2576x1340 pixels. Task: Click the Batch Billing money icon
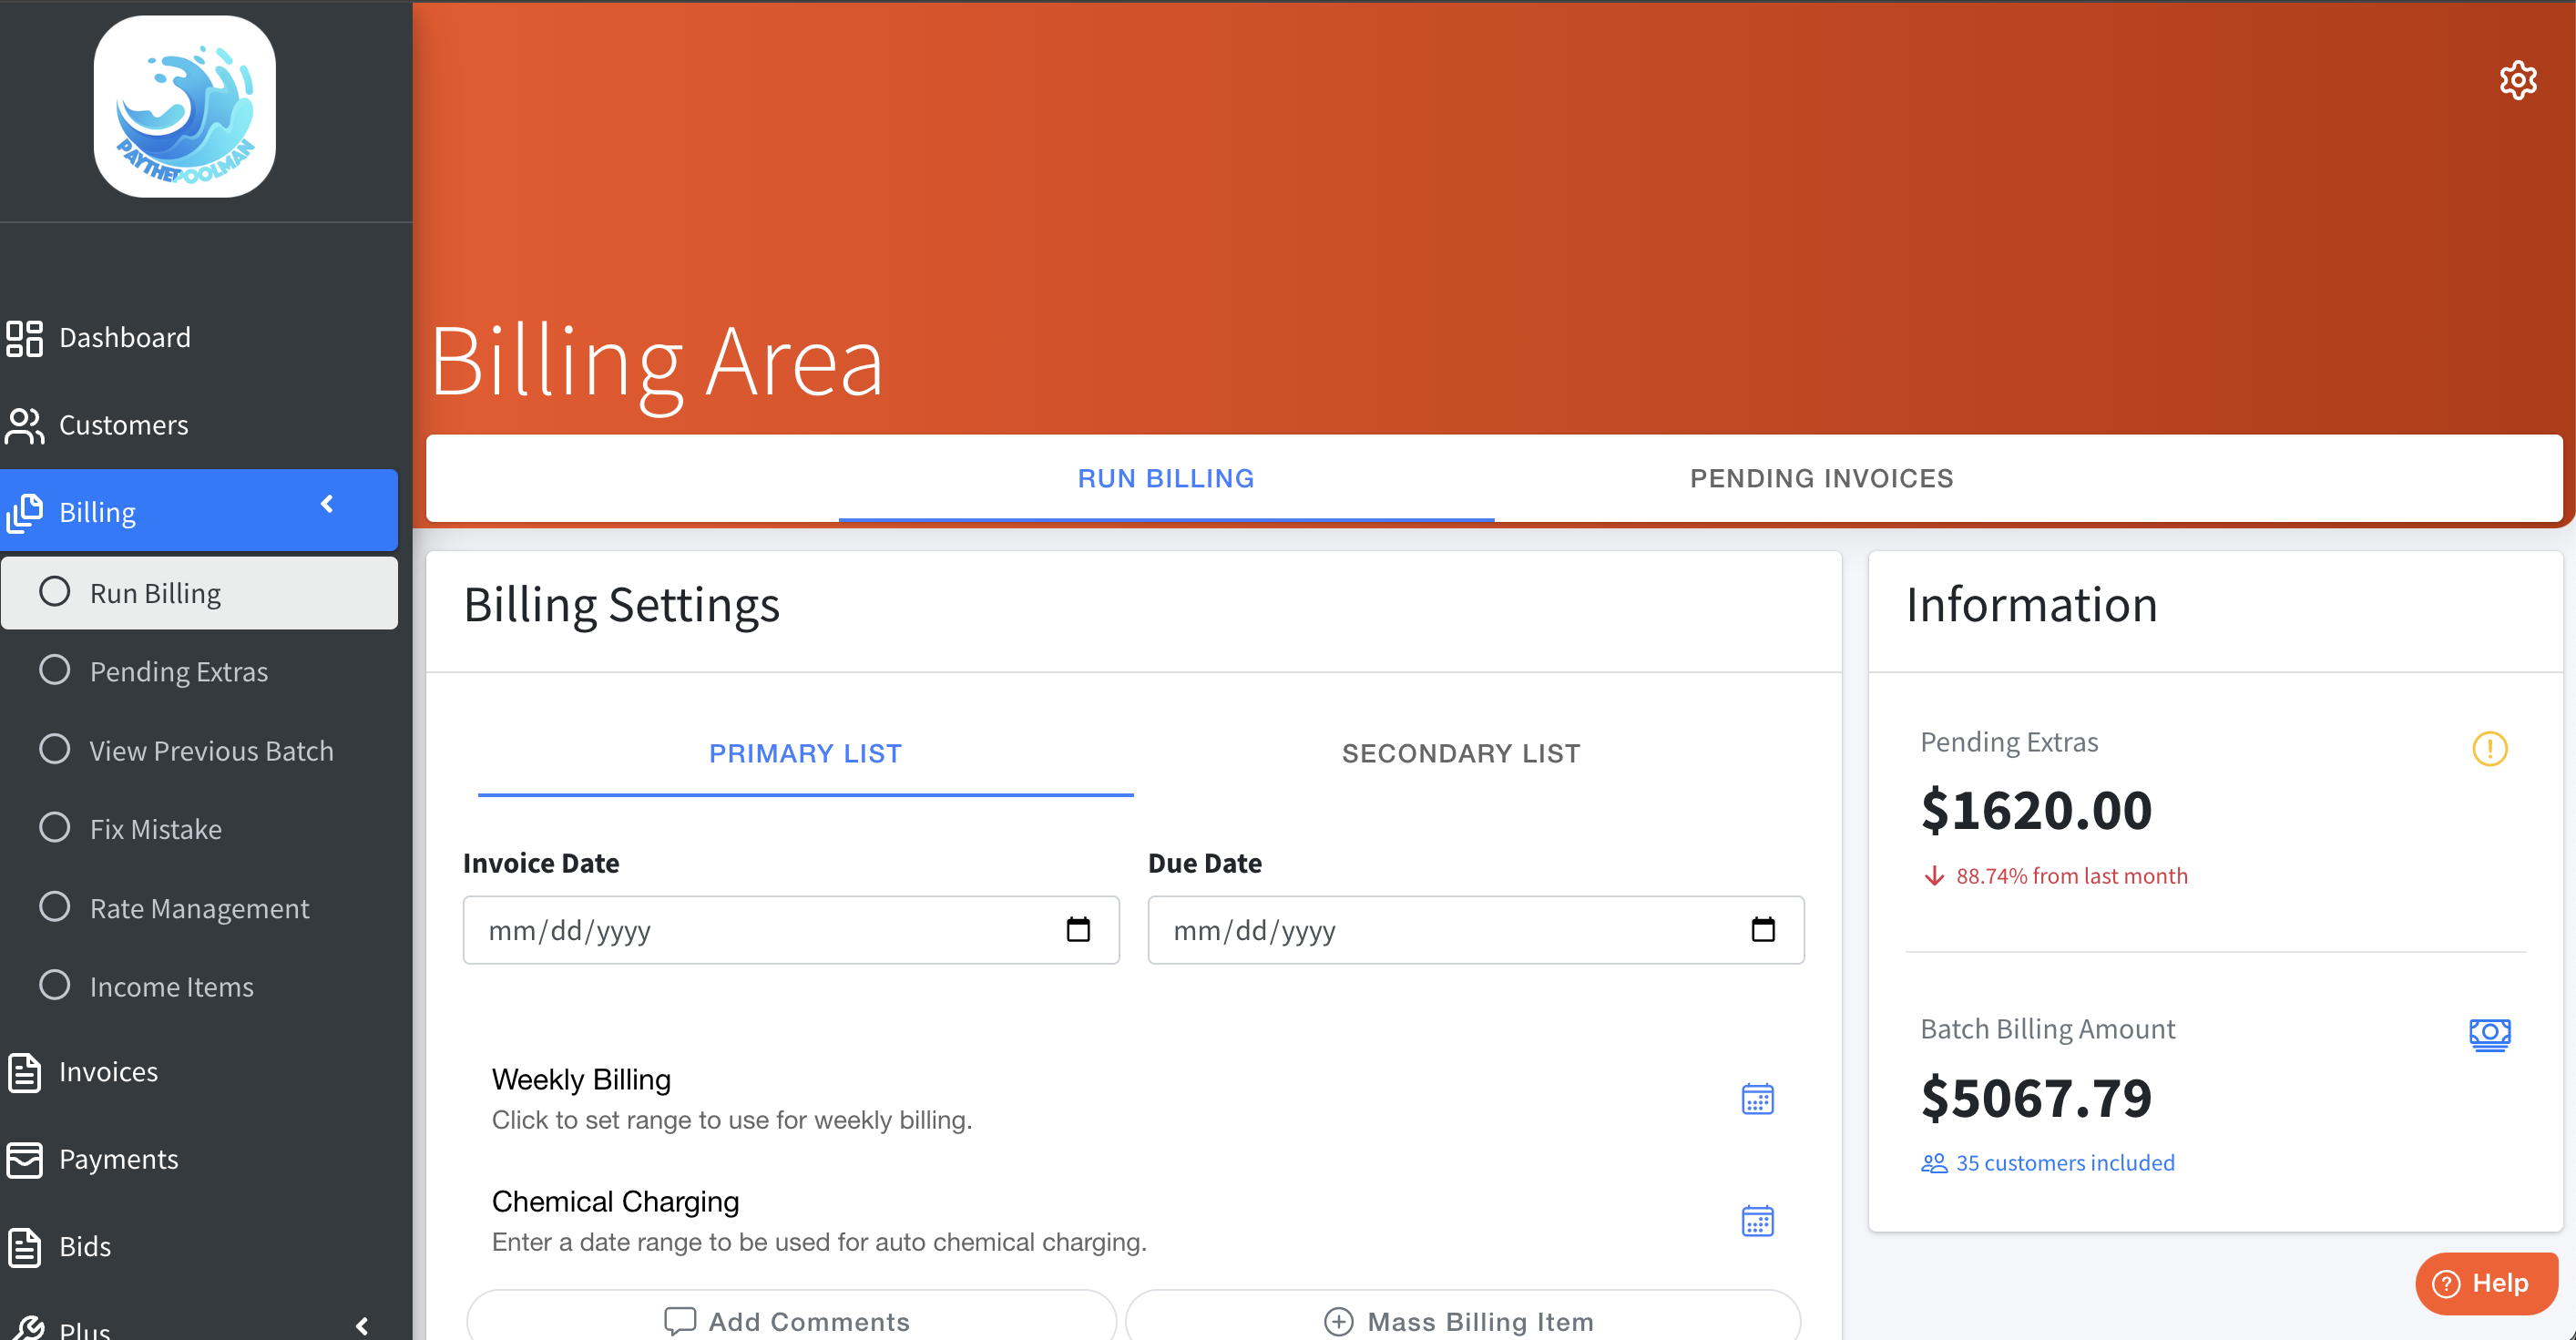[2489, 1034]
